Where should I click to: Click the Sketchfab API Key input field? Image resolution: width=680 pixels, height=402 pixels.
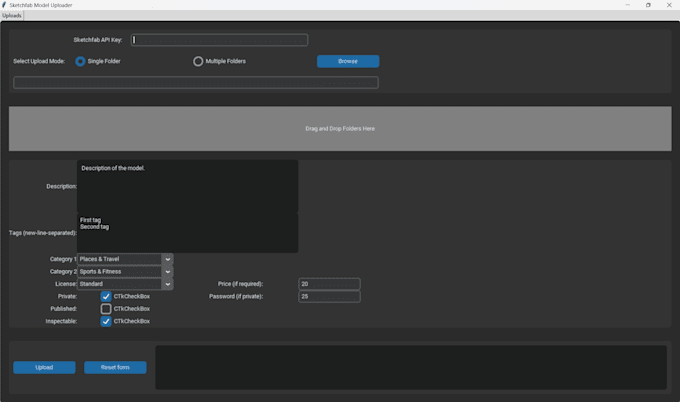(219, 40)
